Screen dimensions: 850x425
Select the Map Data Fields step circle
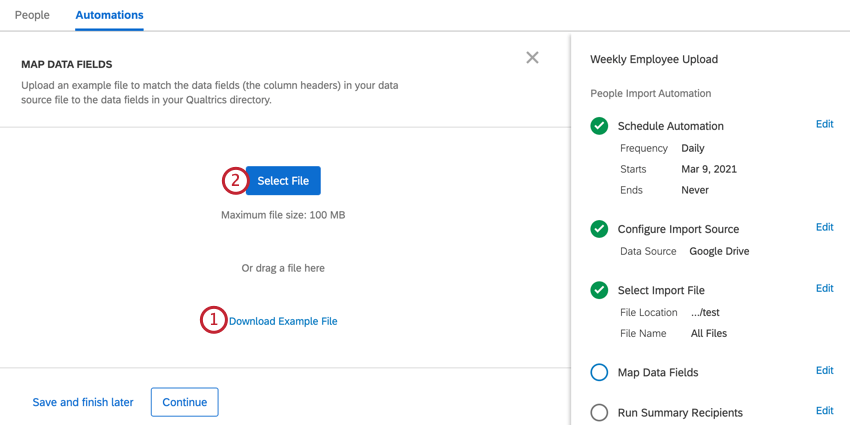coord(599,372)
